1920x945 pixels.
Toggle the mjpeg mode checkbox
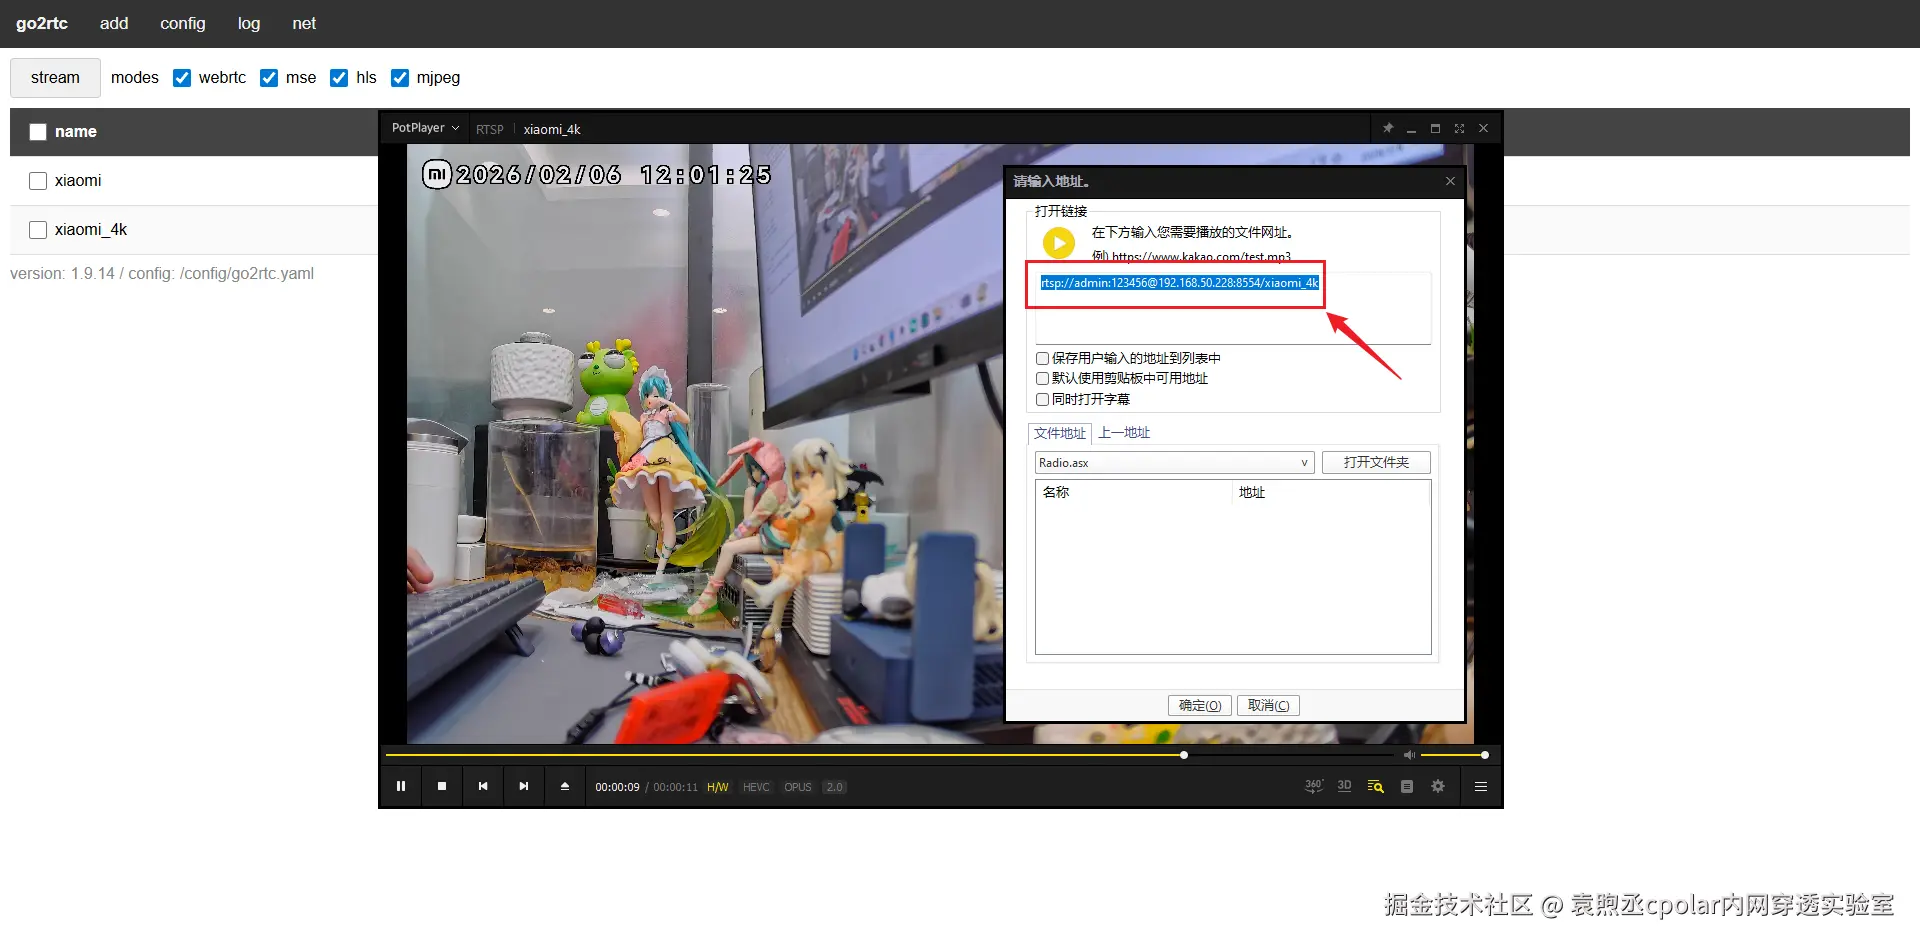click(400, 78)
